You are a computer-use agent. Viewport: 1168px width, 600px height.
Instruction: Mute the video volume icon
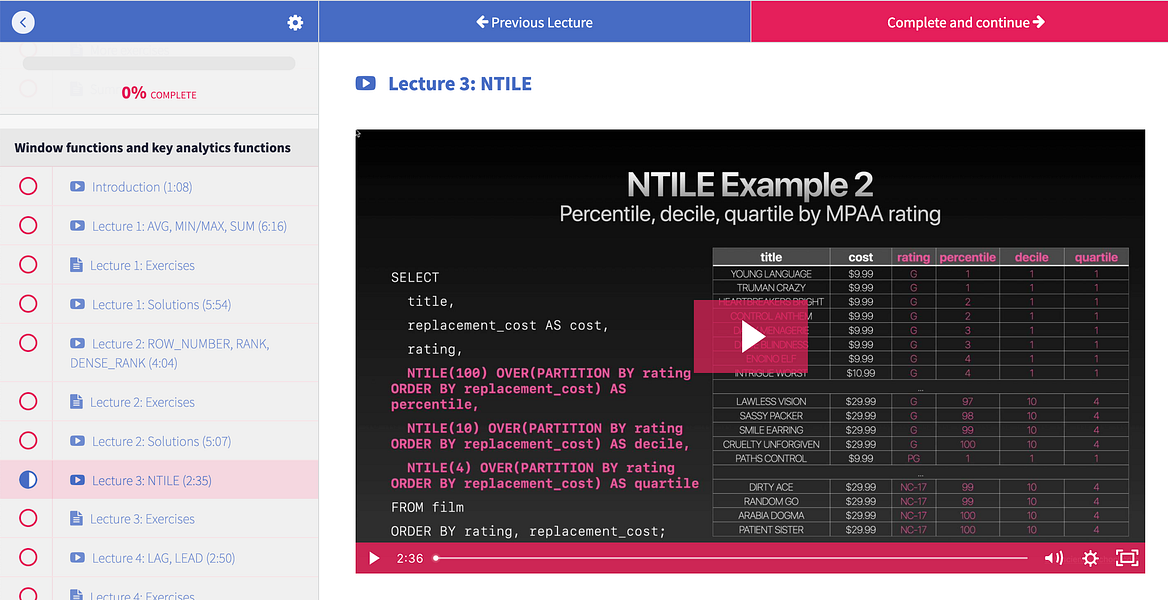click(1053, 558)
